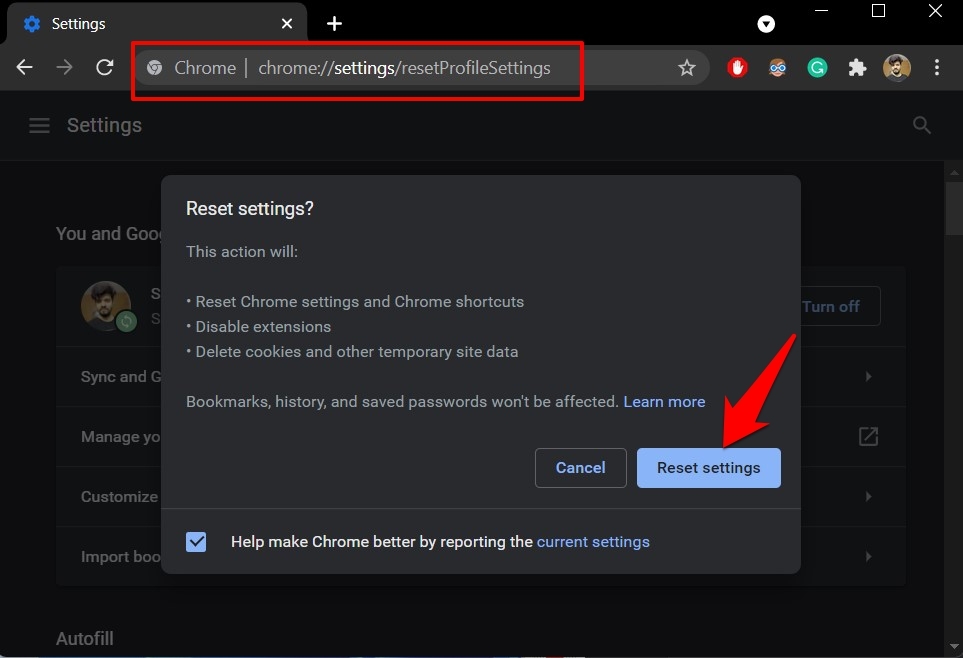Open the red hand ad blocker extension
The image size is (963, 658).
pyautogui.click(x=737, y=68)
